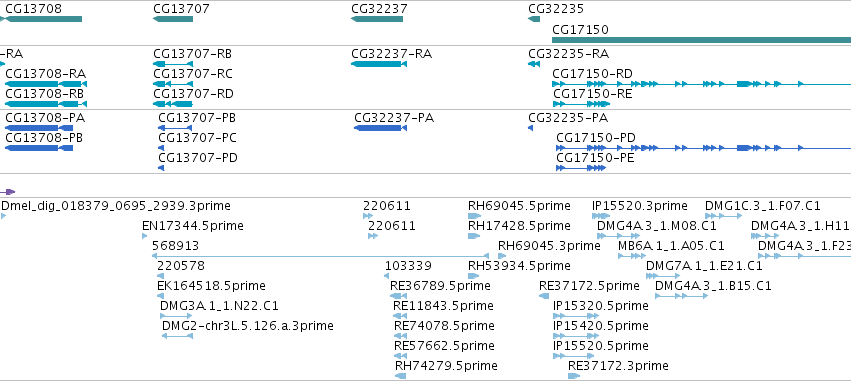Select the CG13708 gene bar

click(41, 19)
